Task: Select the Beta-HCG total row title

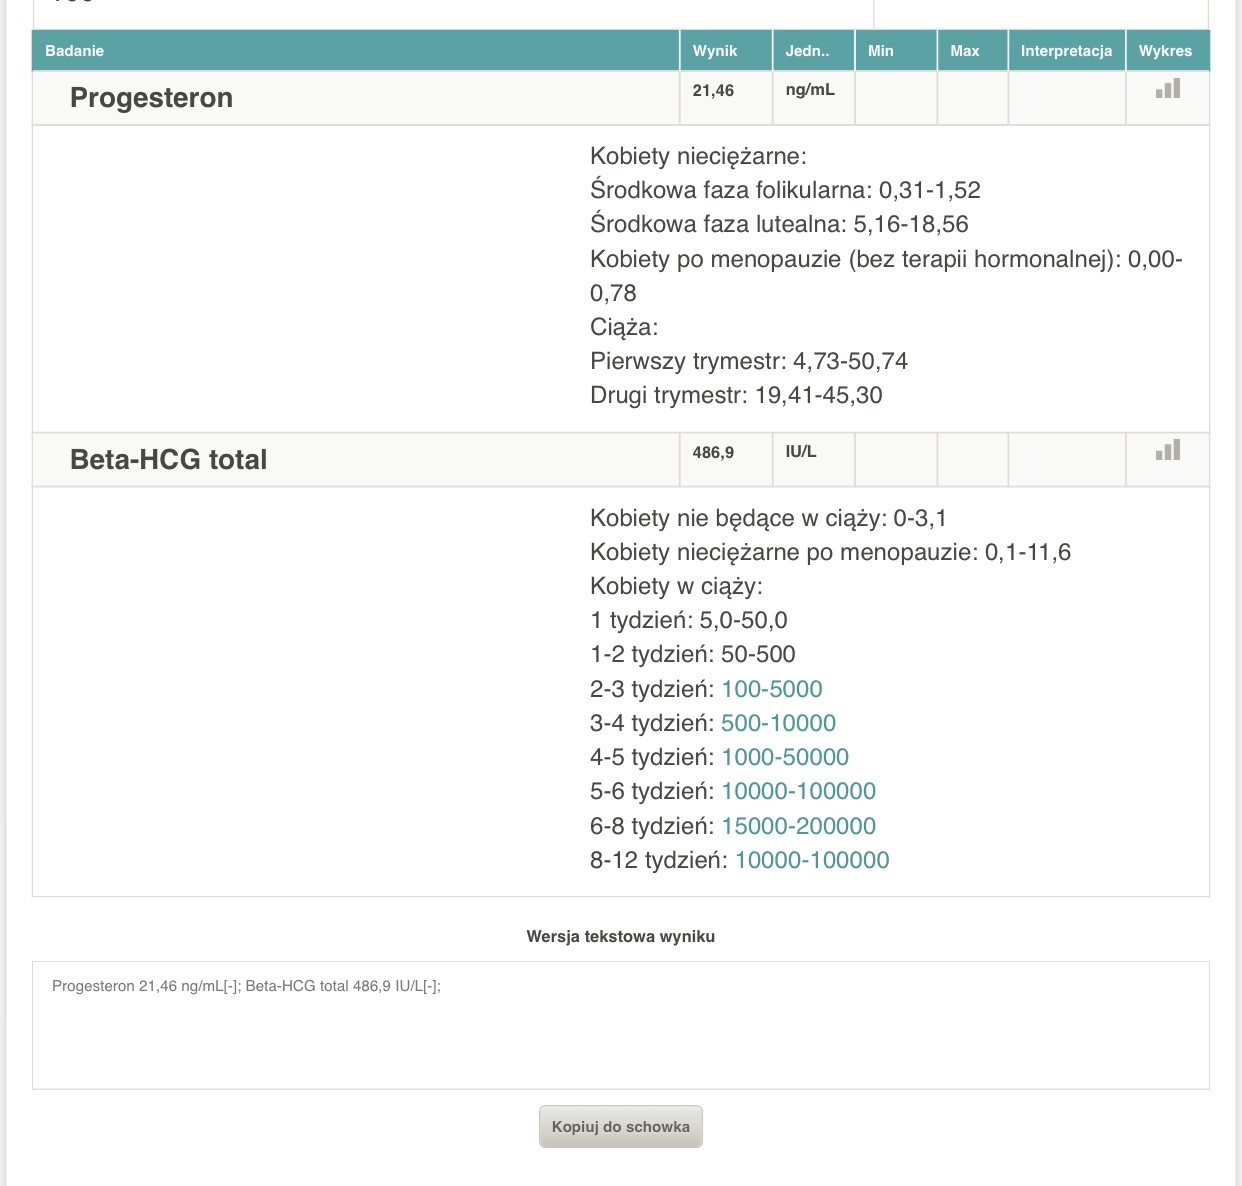Action: (x=169, y=460)
